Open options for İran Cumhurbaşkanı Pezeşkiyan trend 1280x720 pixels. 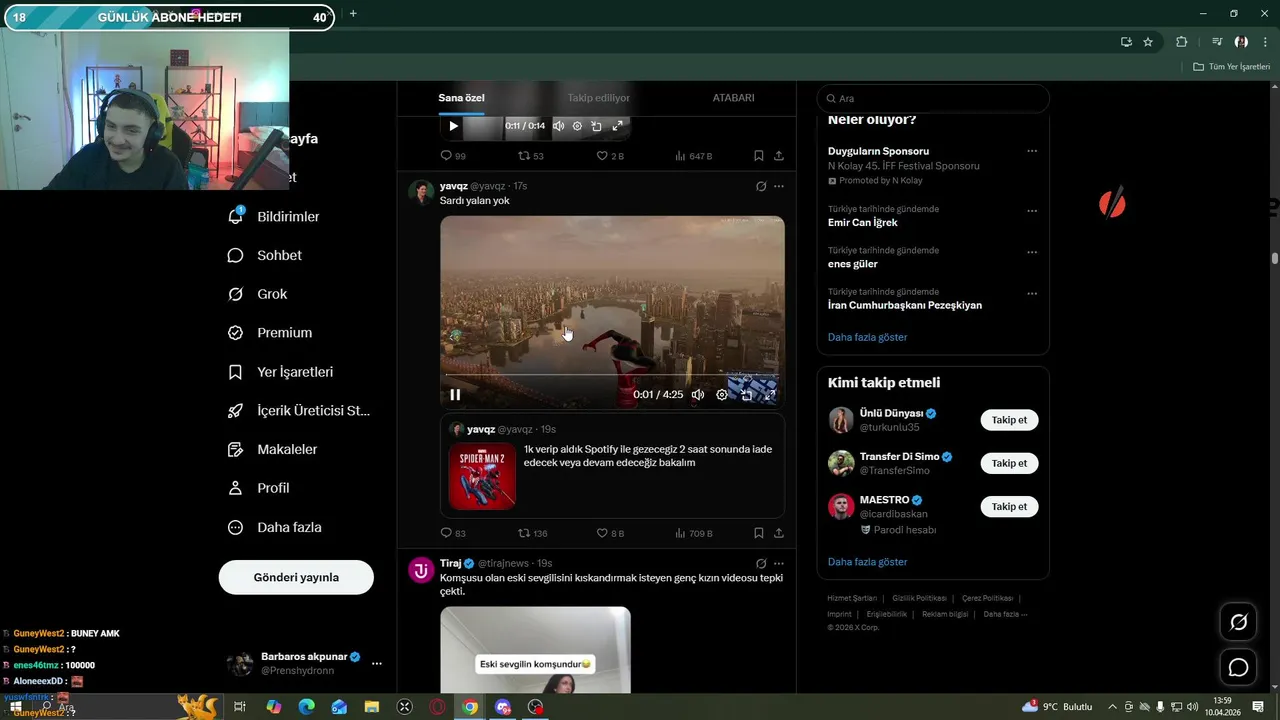coord(1032,293)
